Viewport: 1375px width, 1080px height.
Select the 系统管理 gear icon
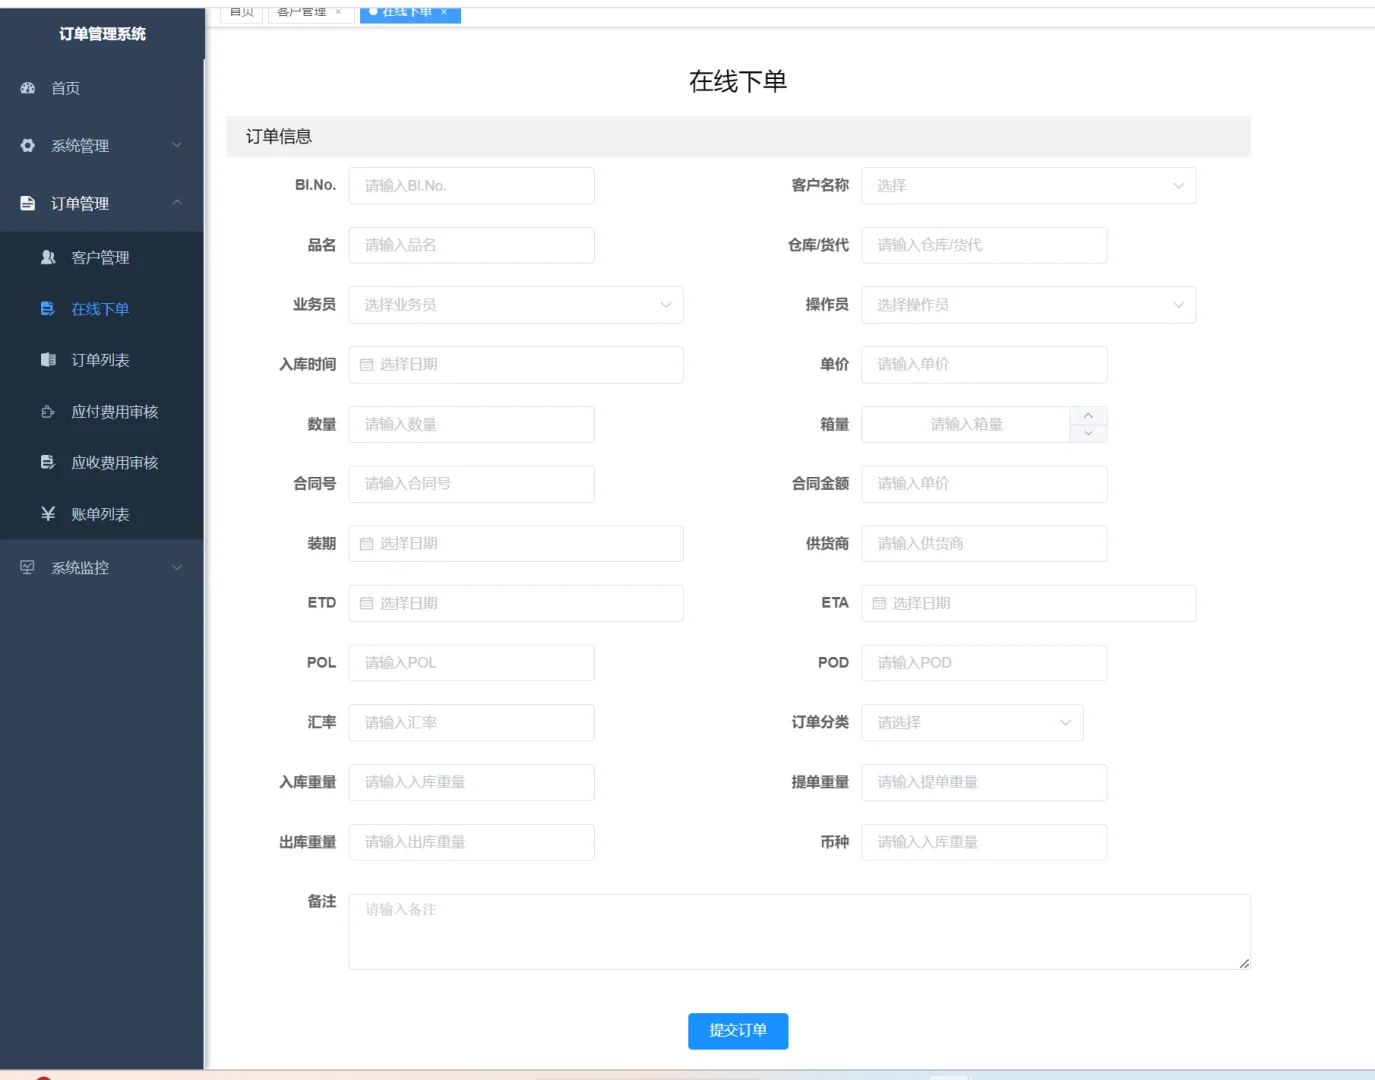27,145
